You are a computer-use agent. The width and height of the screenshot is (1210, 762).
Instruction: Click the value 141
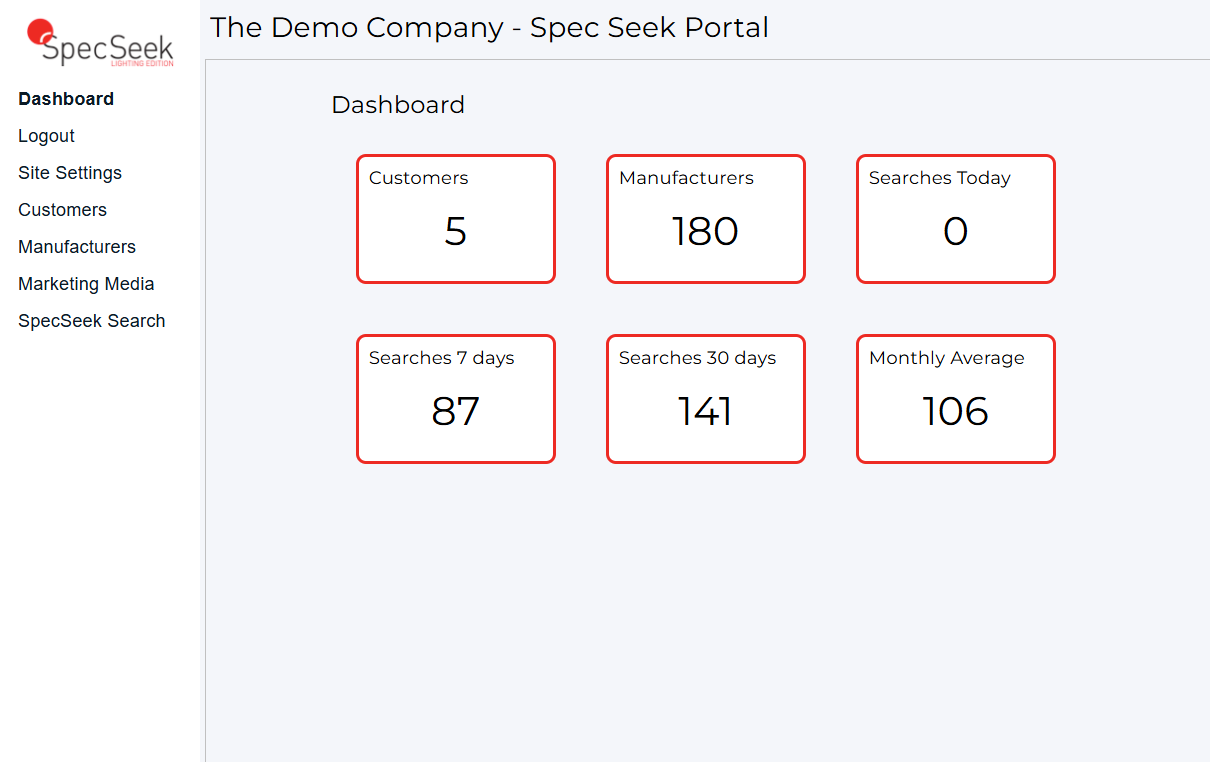[706, 411]
